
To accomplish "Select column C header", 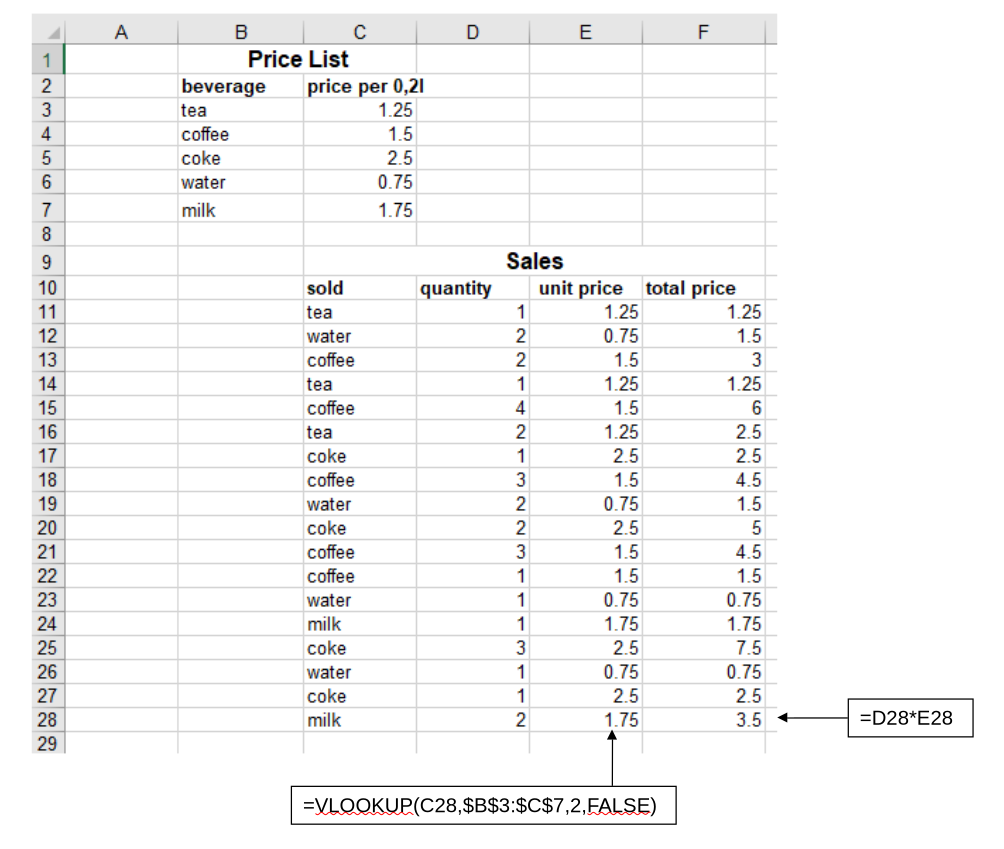I will click(x=360, y=31).
